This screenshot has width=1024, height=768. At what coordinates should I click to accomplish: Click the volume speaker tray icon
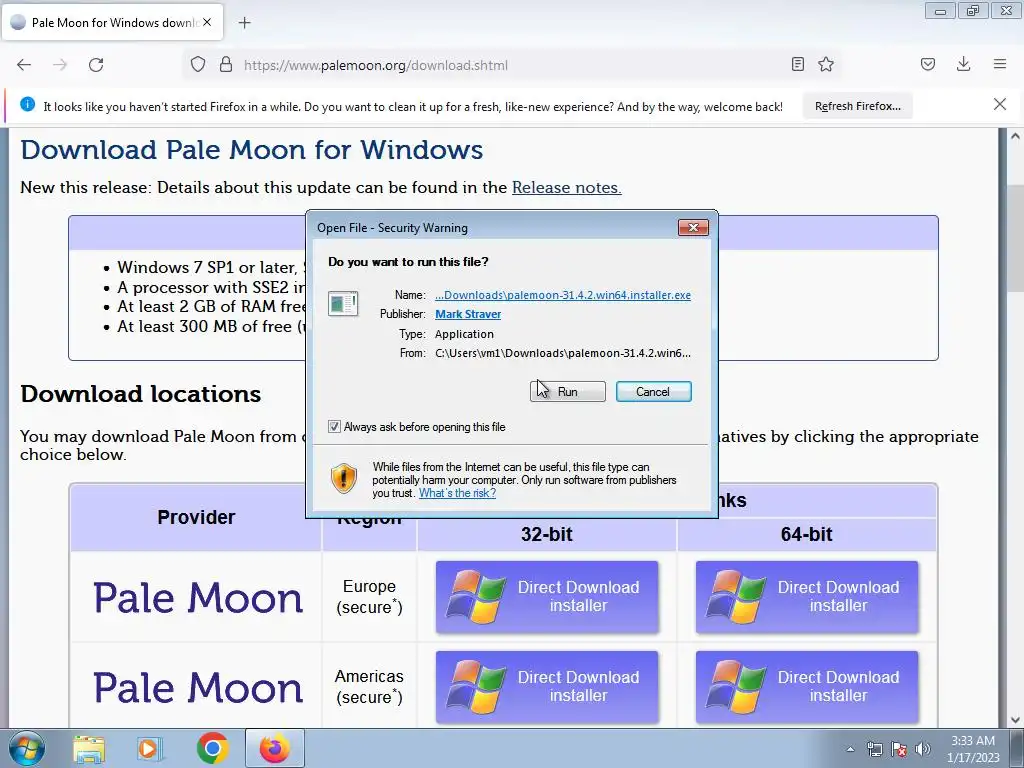[x=922, y=749]
